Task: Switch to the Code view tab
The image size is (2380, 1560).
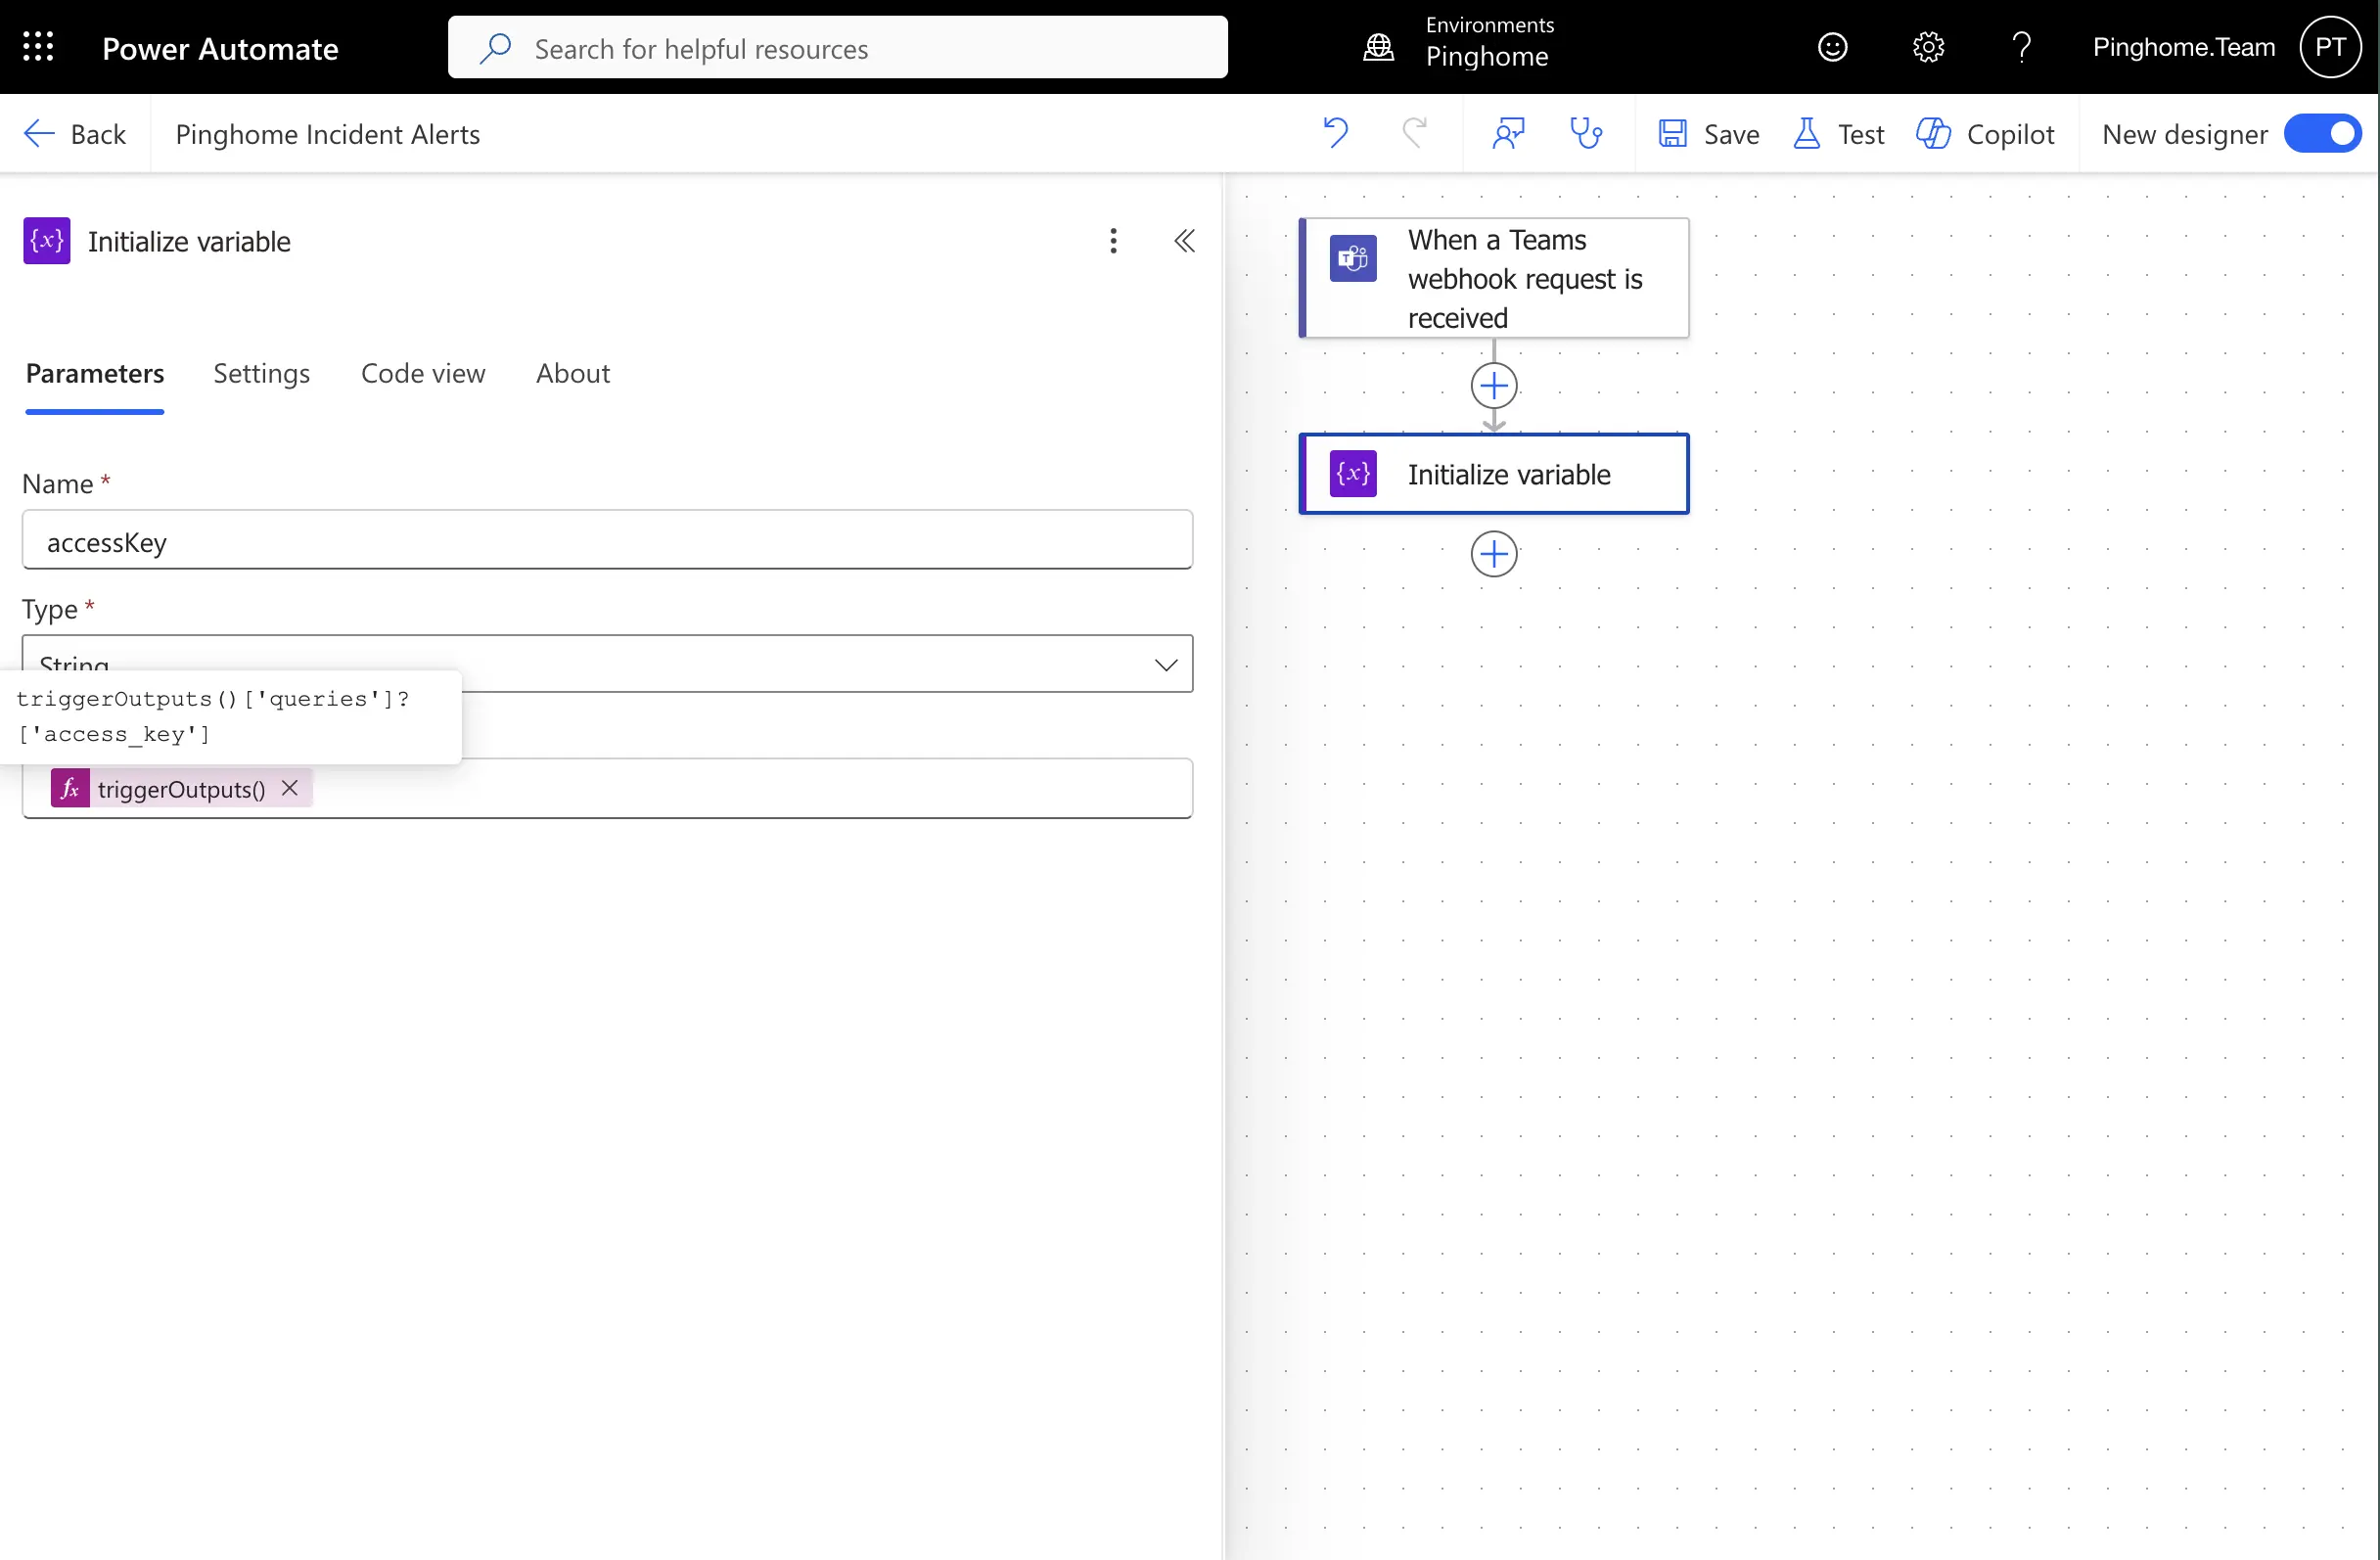Action: [x=423, y=373]
